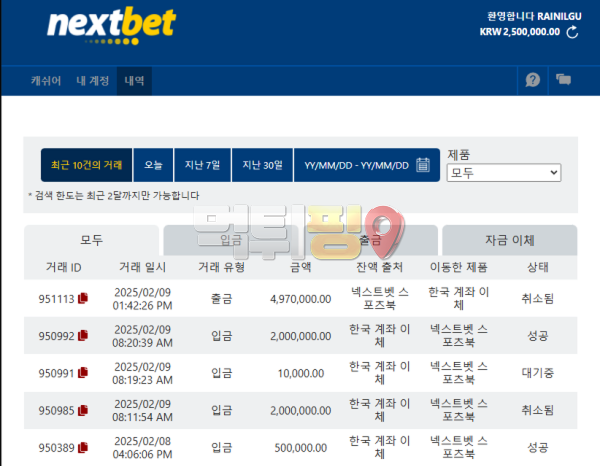Switch to the 자금 이체 tab
600x466 pixels.
510,240
